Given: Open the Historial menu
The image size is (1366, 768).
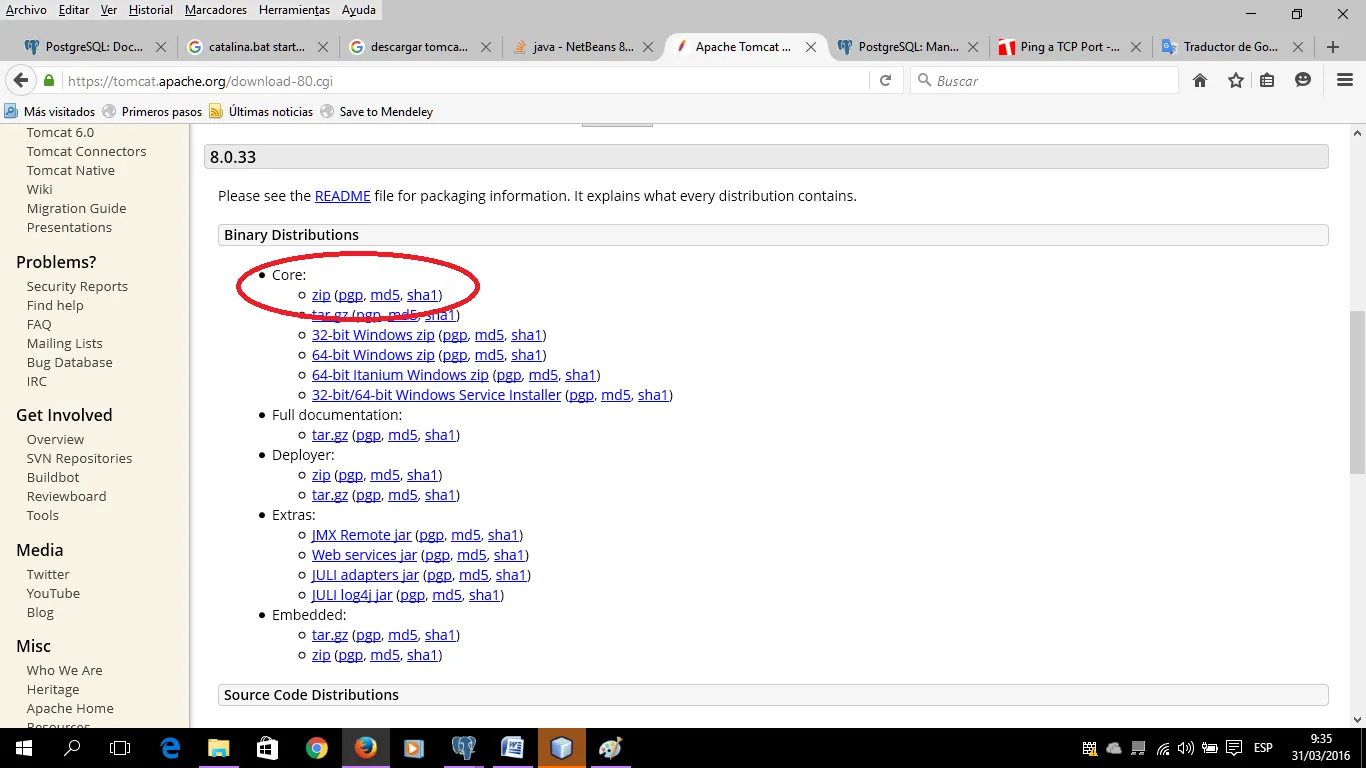Looking at the screenshot, I should [150, 10].
